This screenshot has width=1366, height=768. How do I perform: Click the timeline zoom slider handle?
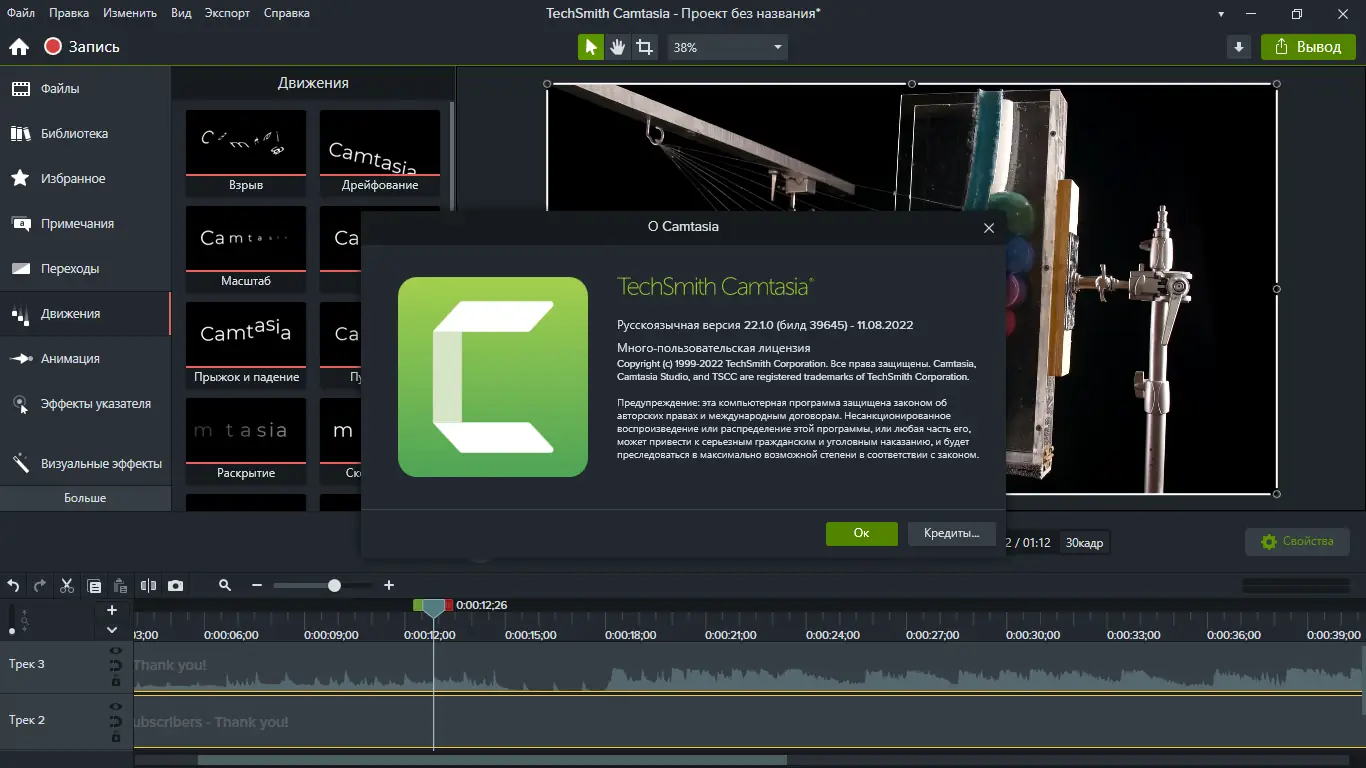pyautogui.click(x=334, y=586)
